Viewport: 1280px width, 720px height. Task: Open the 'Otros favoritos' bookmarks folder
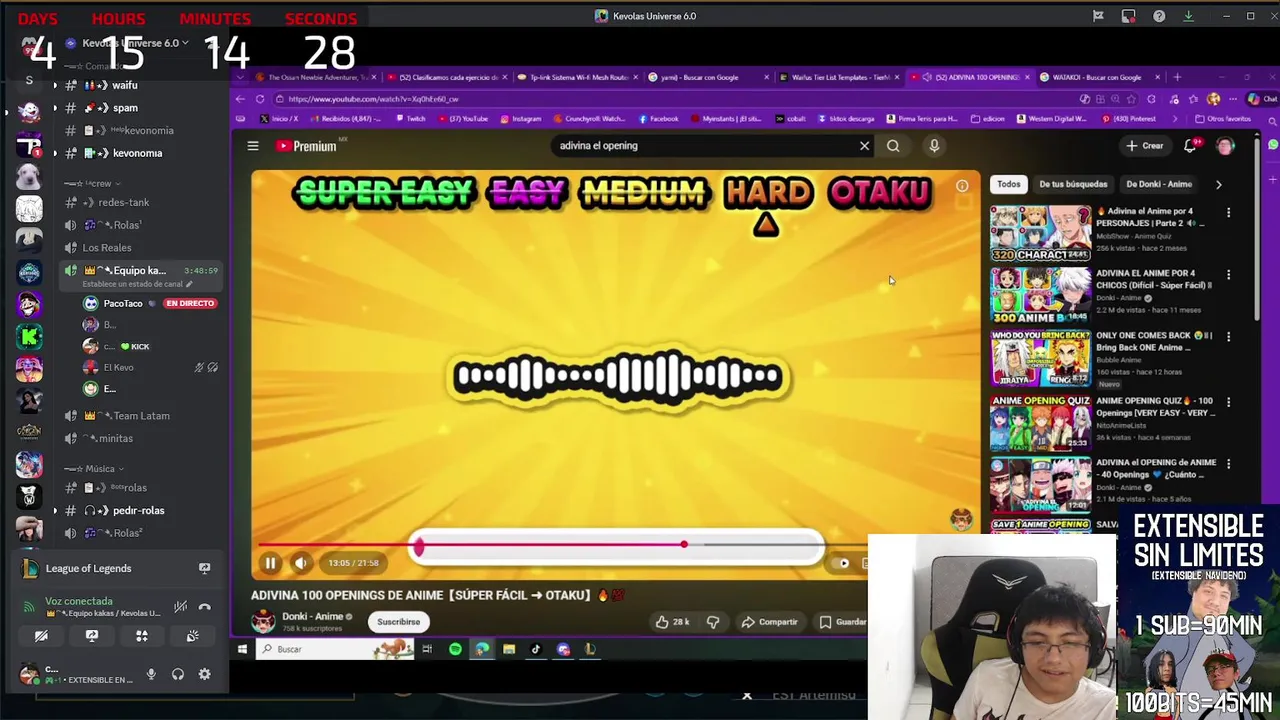coord(1223,118)
